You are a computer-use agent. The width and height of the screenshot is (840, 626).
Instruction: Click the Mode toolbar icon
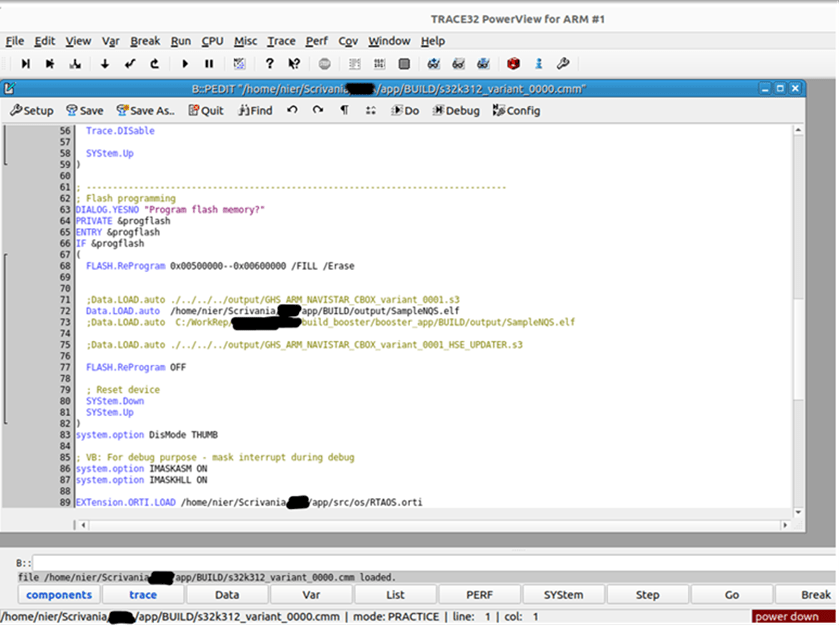click(239, 64)
